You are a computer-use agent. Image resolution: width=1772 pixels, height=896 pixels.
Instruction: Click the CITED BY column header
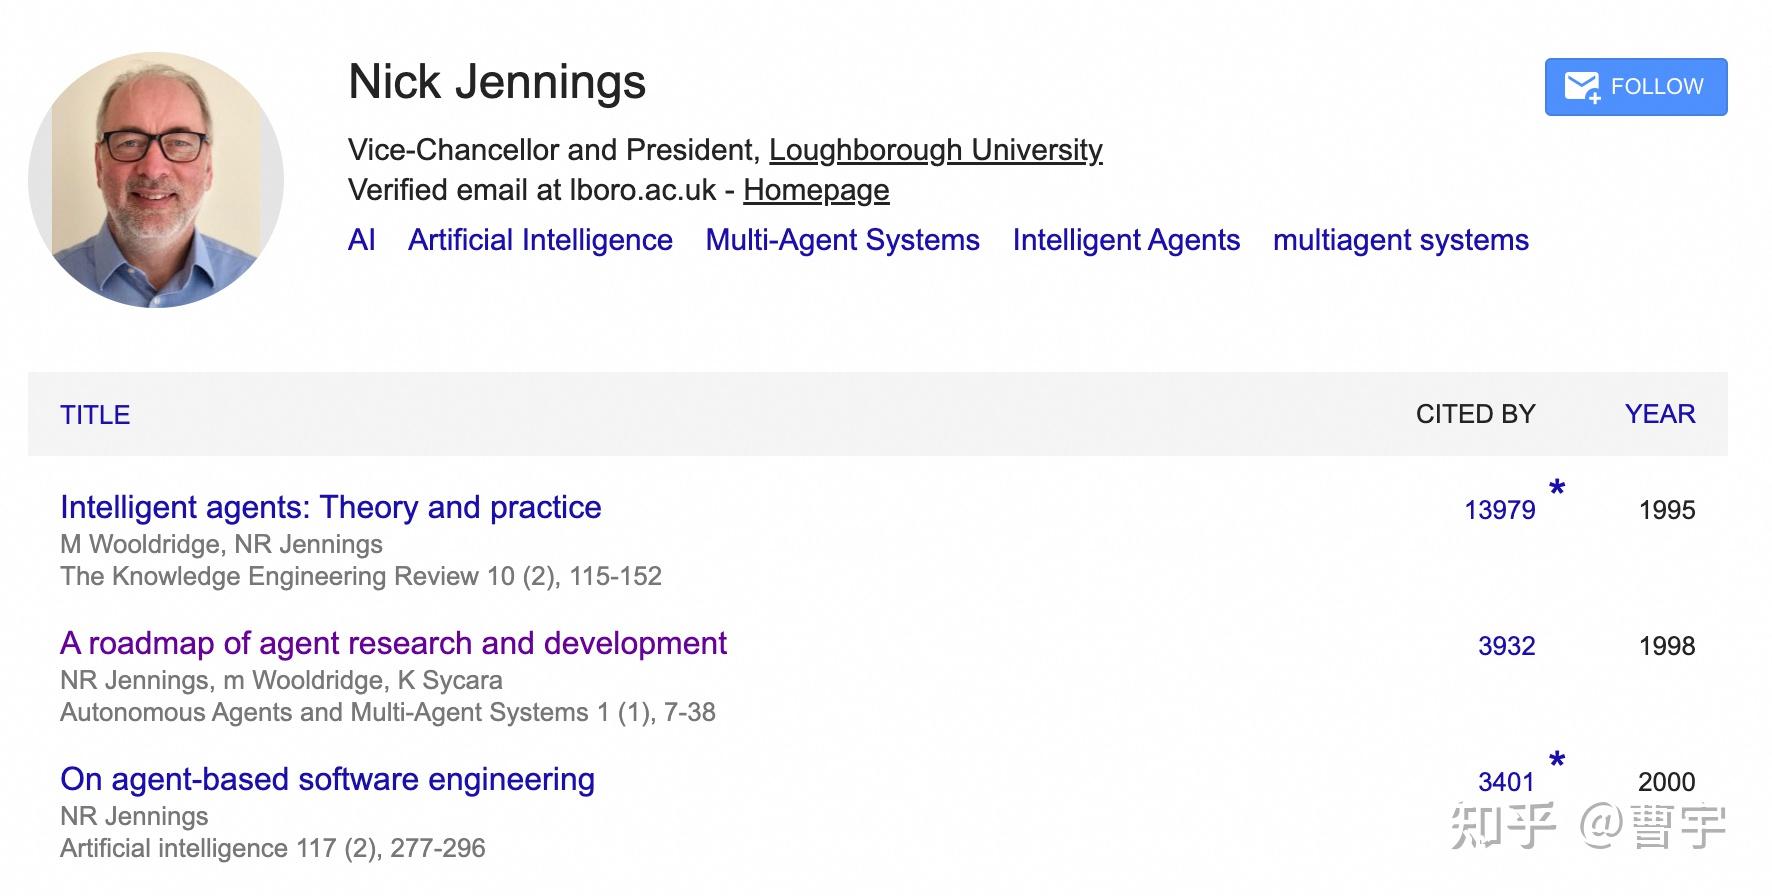(1475, 414)
